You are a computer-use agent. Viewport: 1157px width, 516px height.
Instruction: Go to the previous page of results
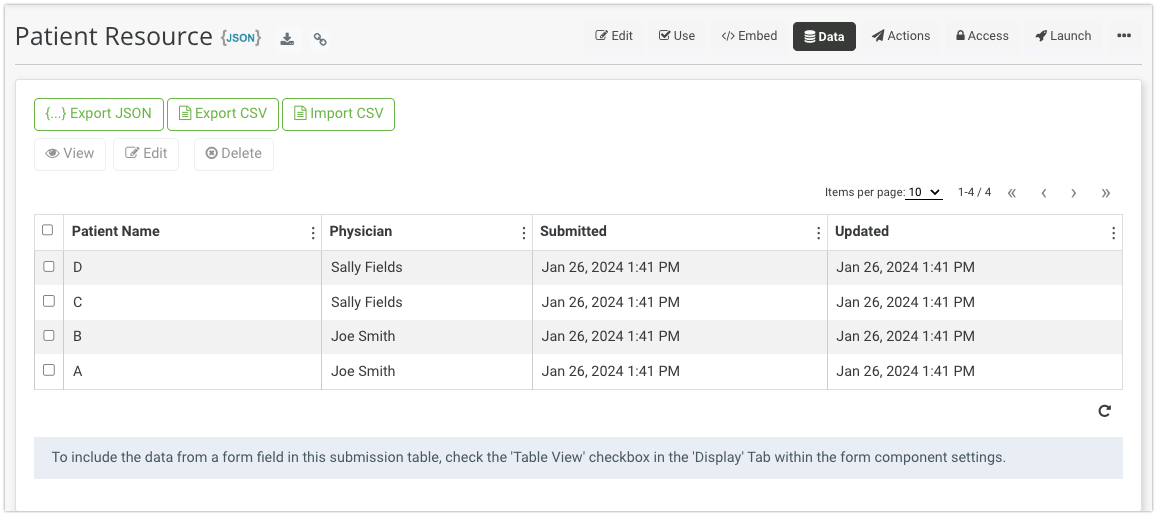pos(1043,193)
